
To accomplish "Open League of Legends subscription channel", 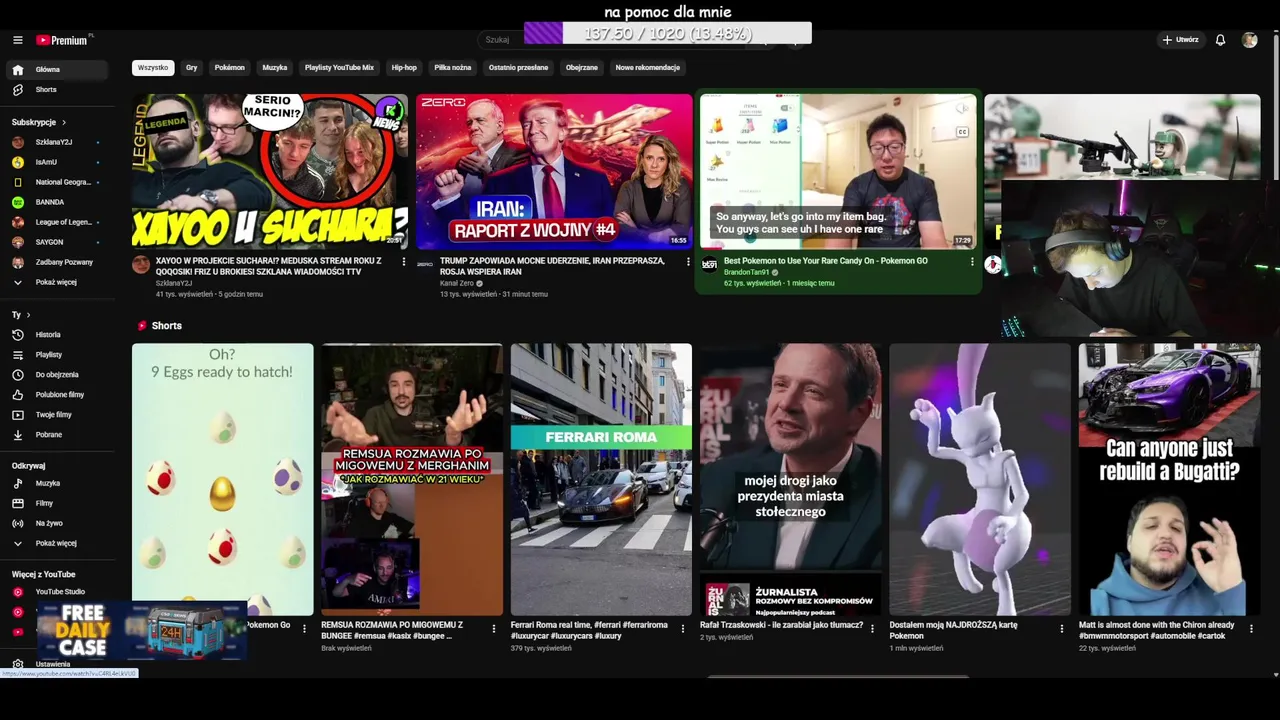I will pyautogui.click(x=57, y=222).
